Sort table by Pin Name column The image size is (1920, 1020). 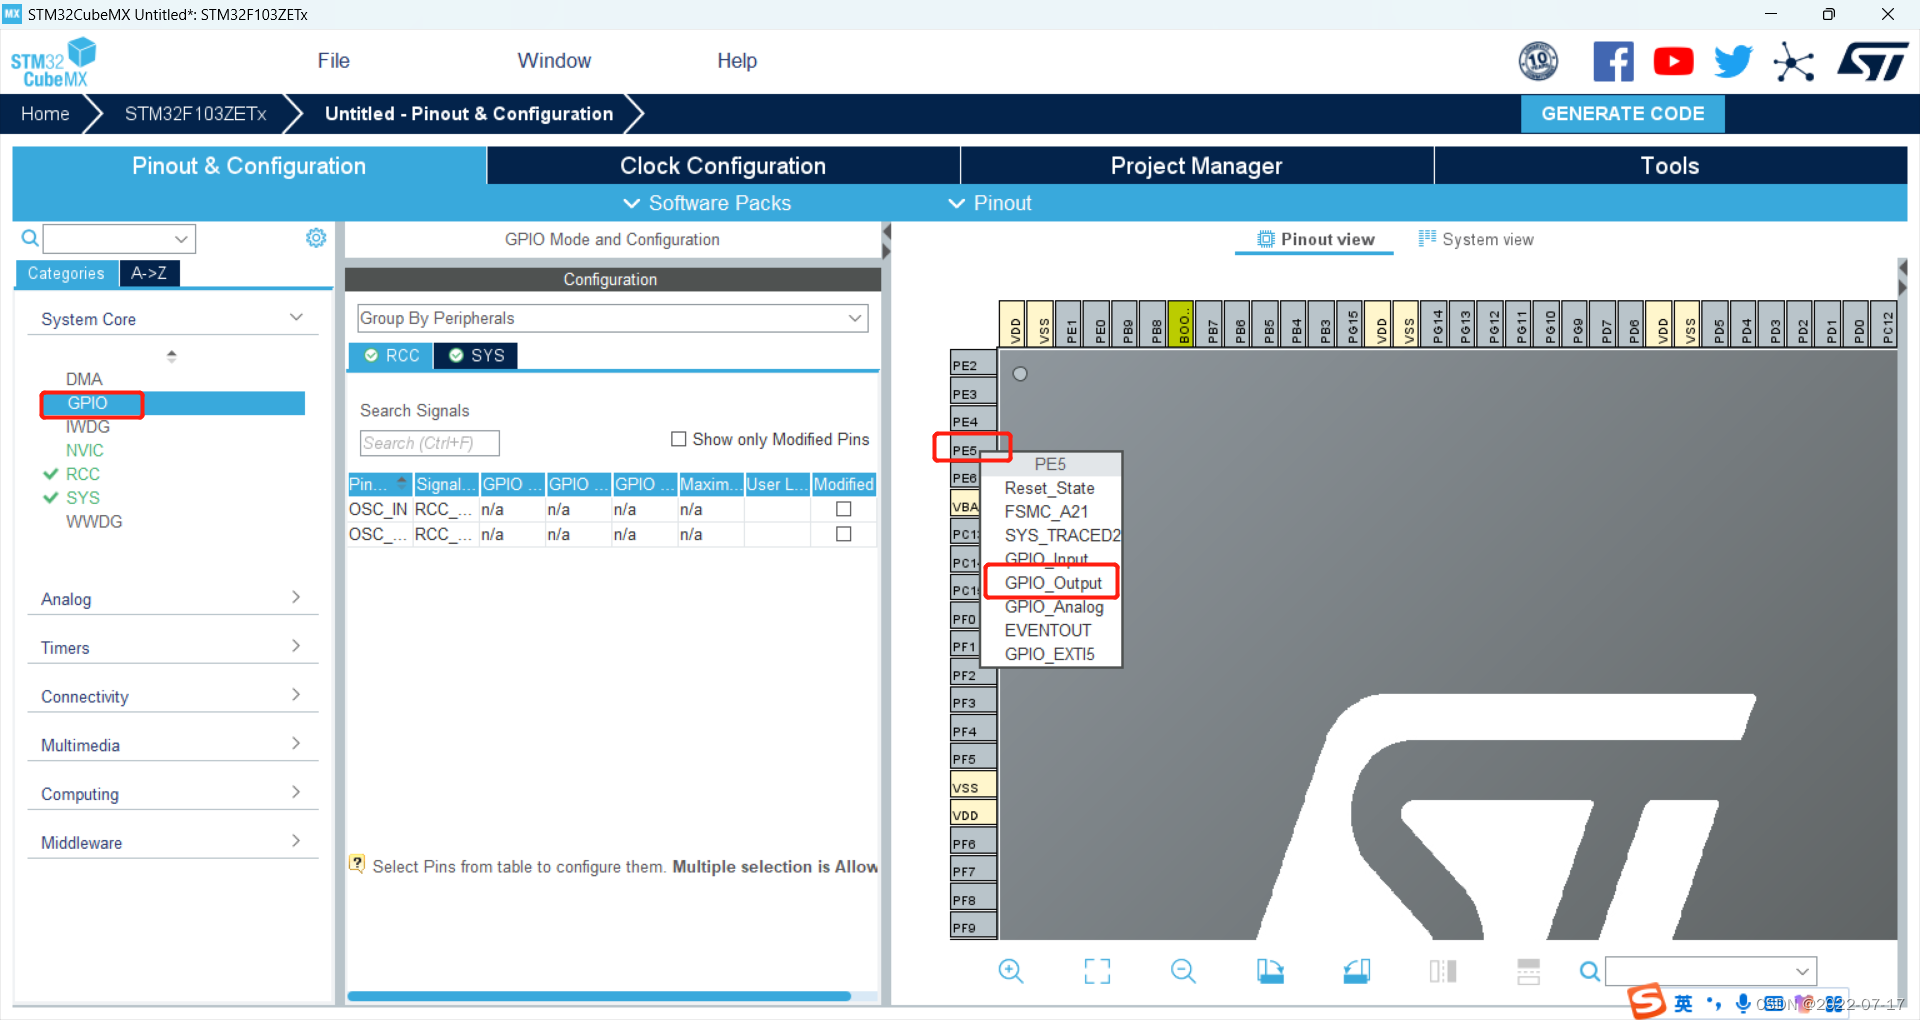379,484
